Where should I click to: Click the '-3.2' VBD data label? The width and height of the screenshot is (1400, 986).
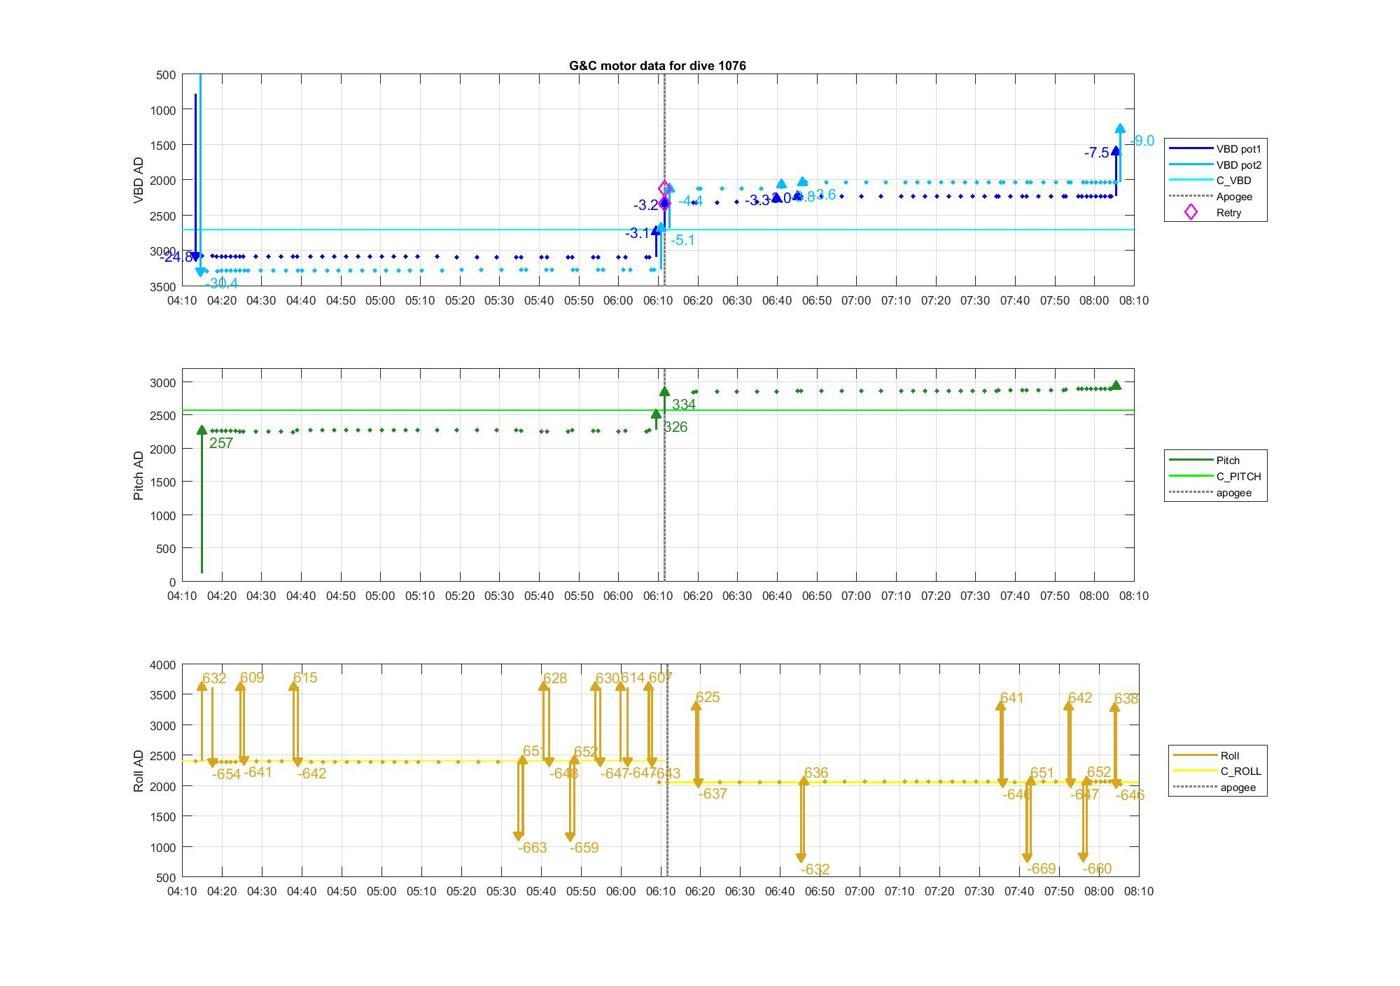647,205
